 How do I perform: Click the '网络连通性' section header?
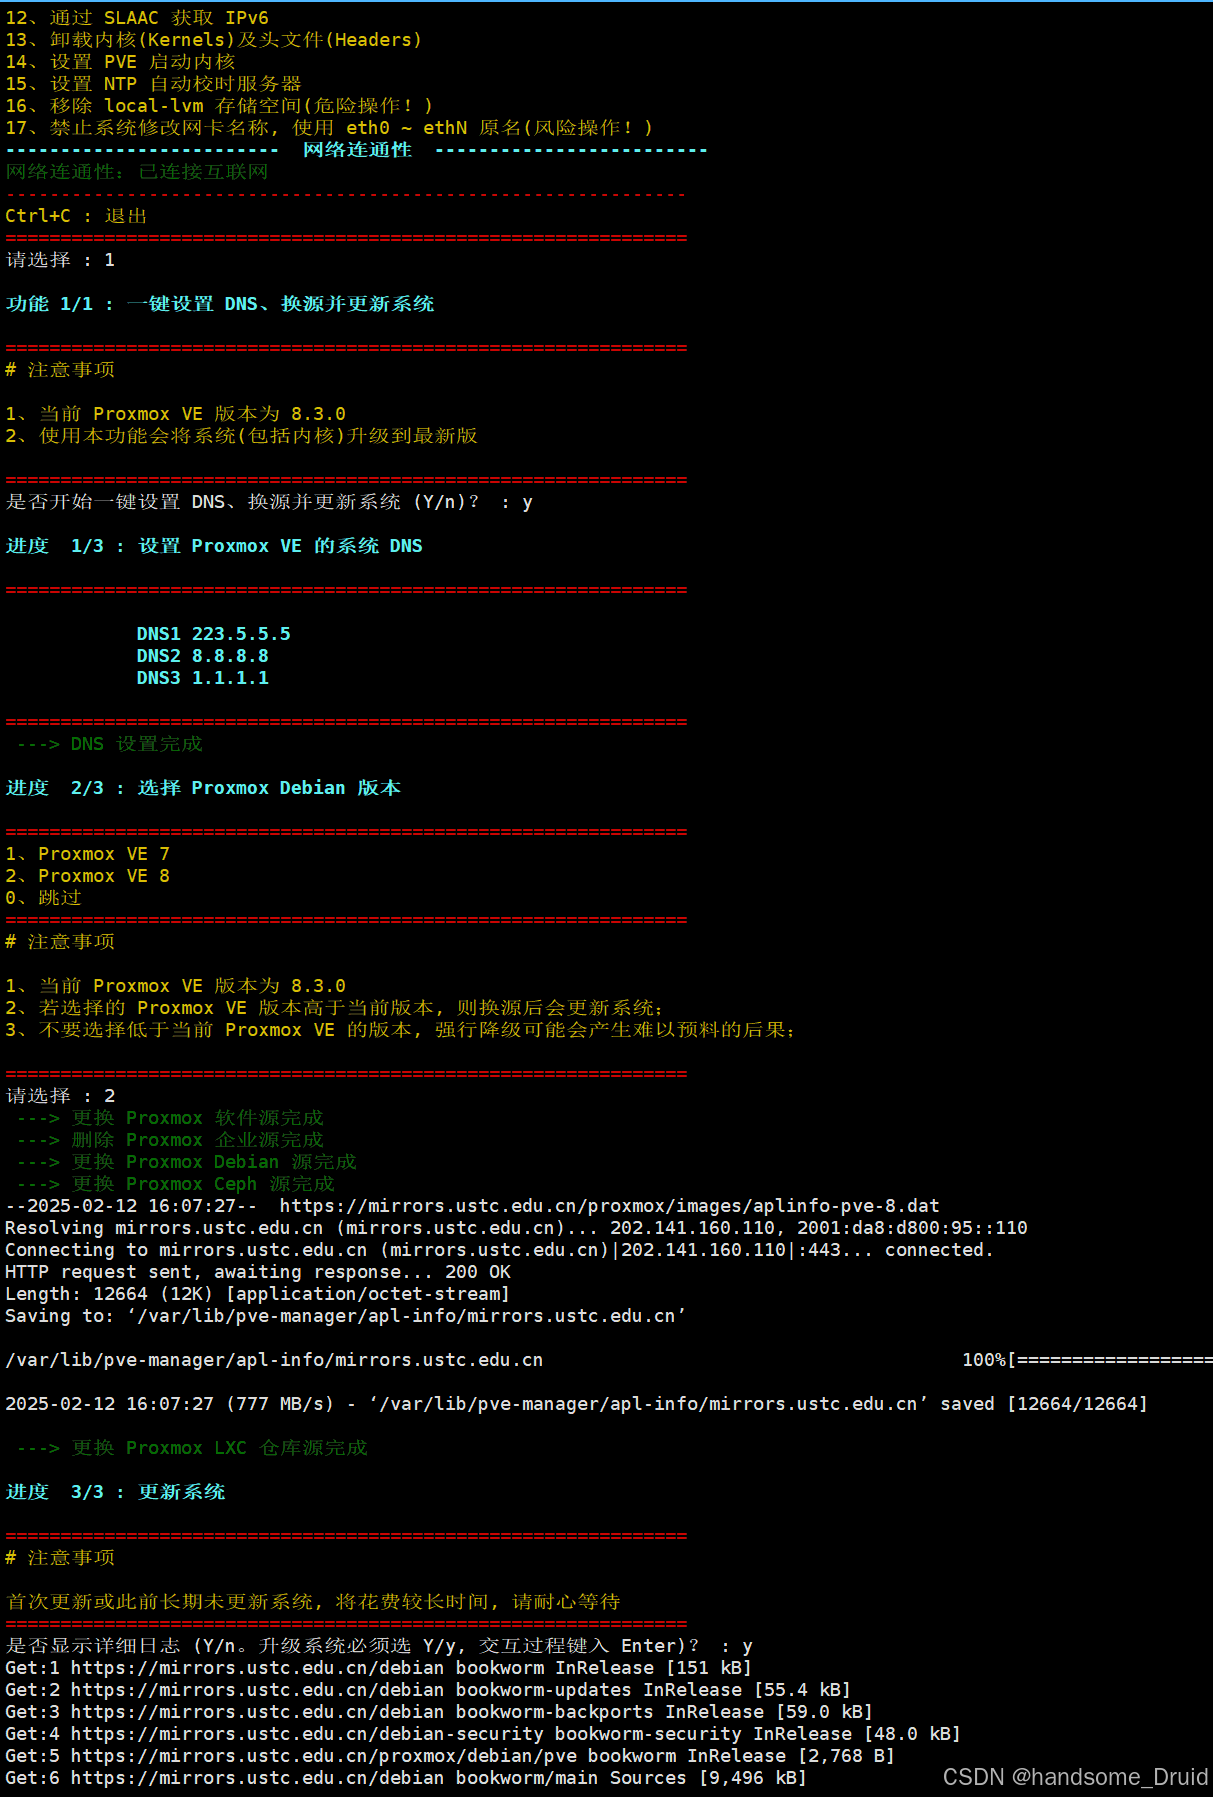pos(357,150)
